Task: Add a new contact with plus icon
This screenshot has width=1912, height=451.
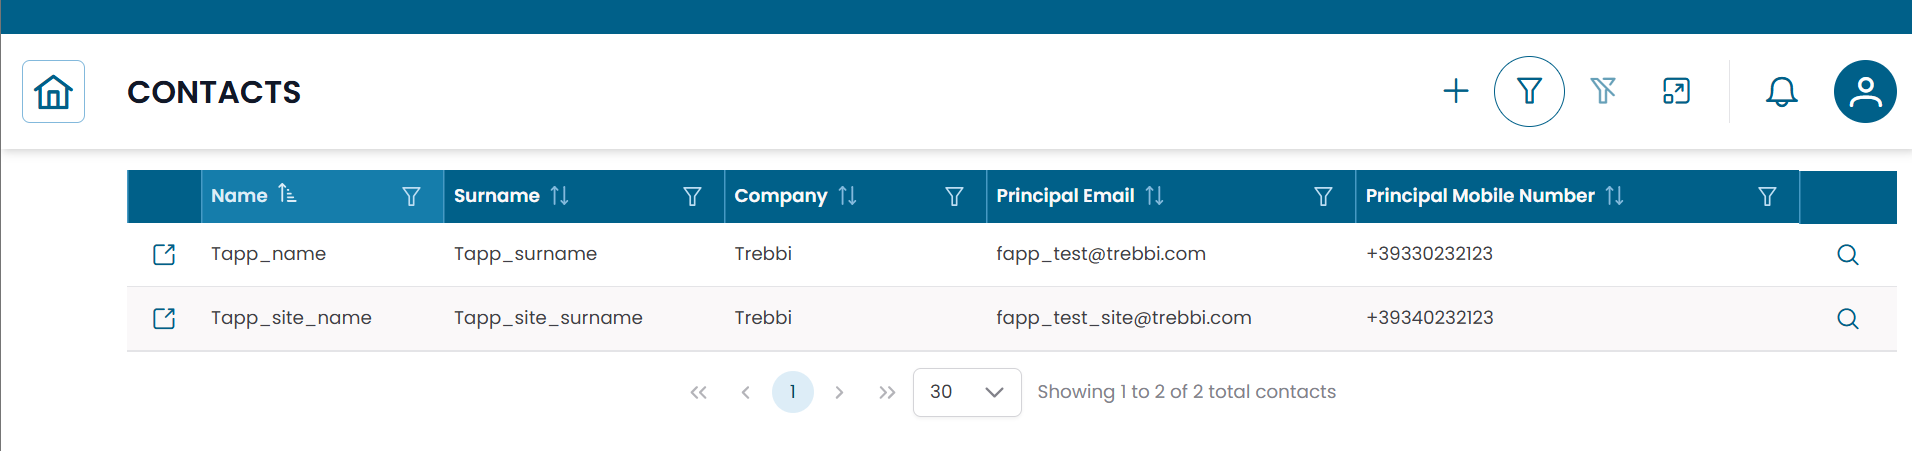Action: (x=1456, y=91)
